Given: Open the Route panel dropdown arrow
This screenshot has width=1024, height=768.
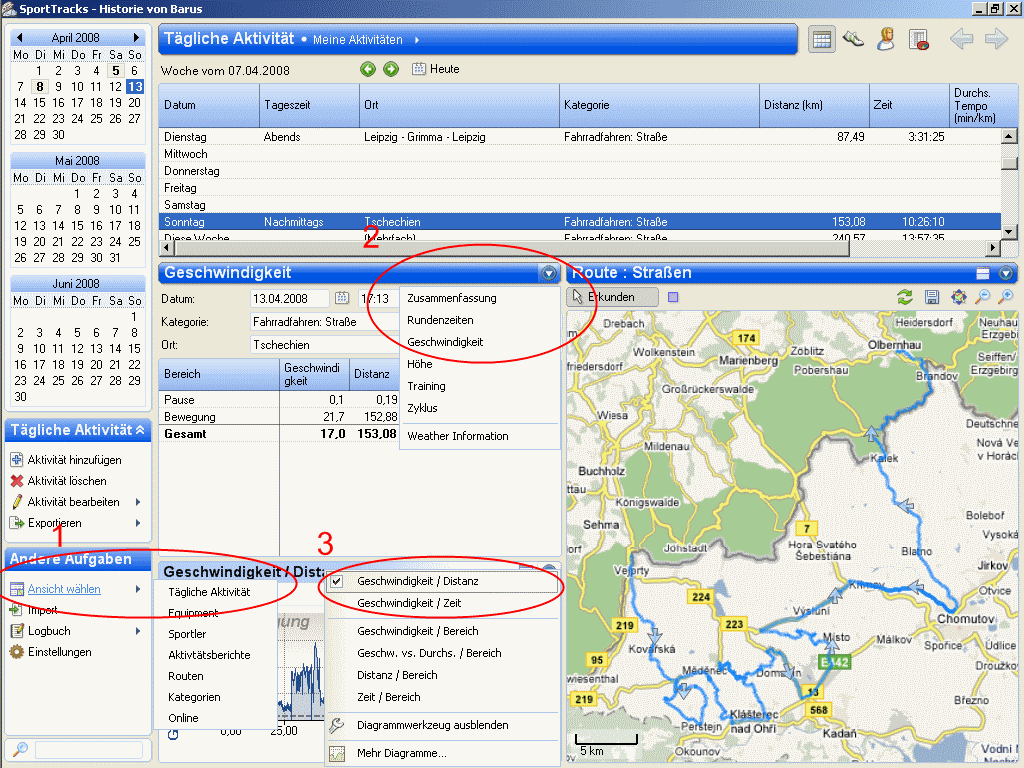Looking at the screenshot, I should (x=1006, y=273).
